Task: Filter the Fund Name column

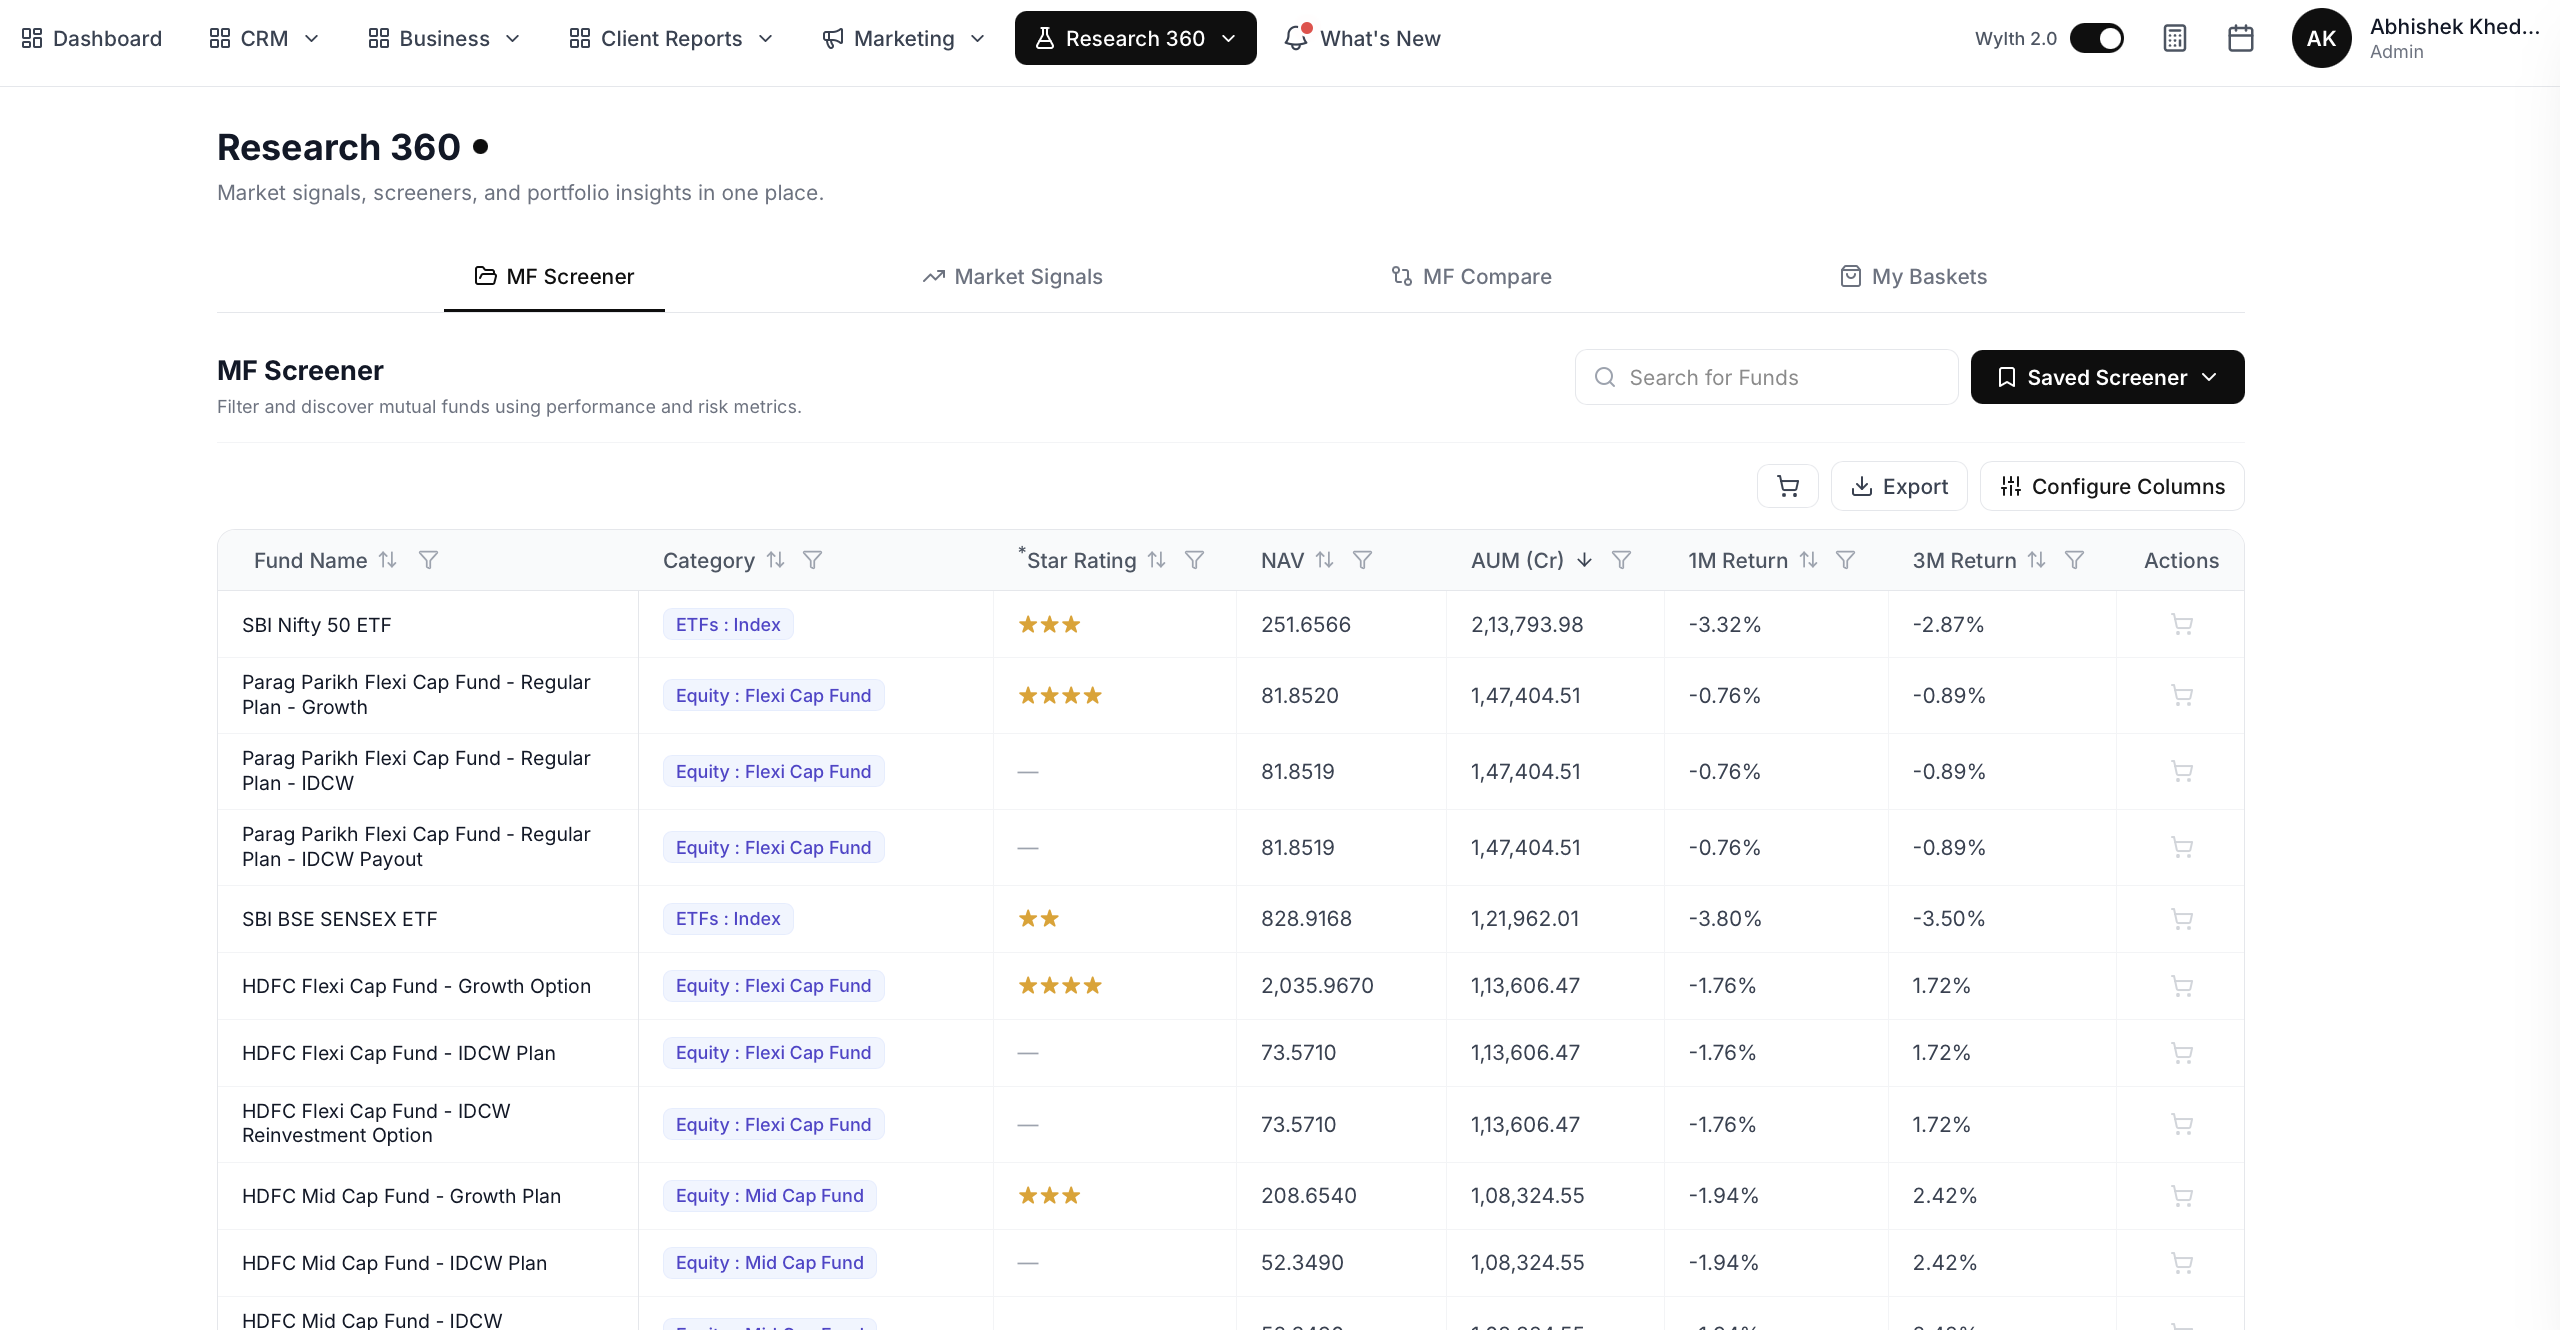Action: 428,560
